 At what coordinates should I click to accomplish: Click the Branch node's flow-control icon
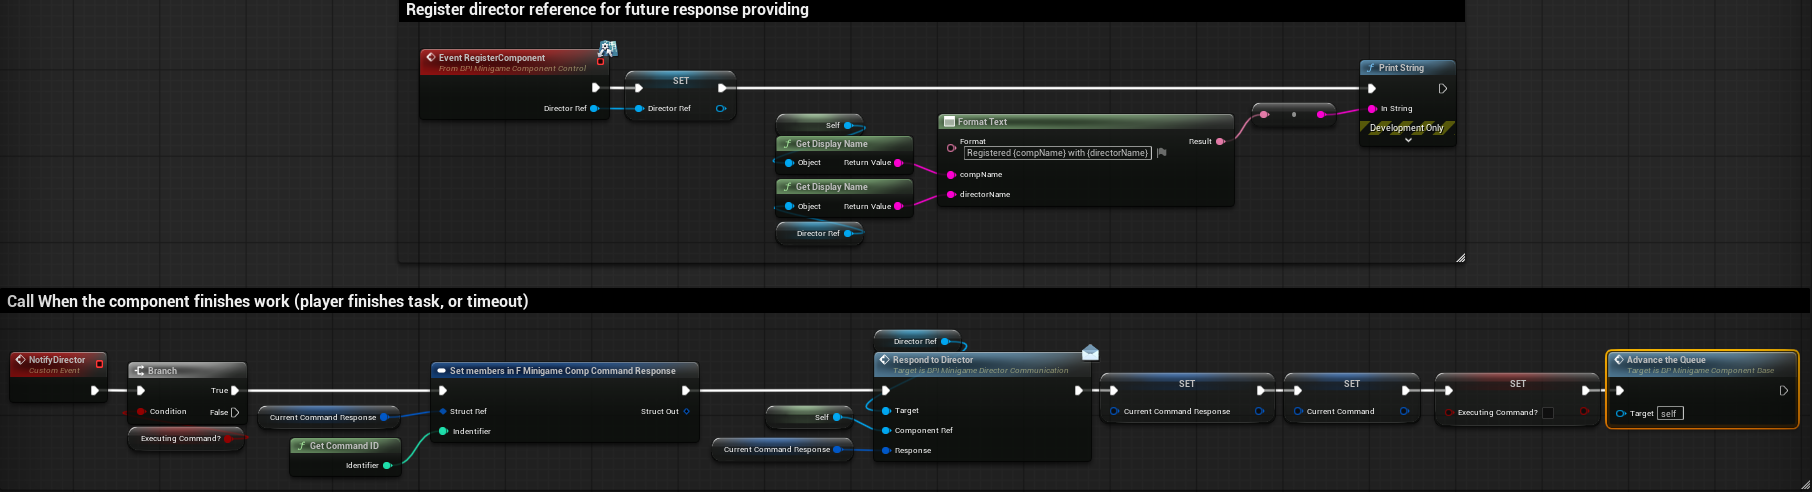click(x=139, y=371)
